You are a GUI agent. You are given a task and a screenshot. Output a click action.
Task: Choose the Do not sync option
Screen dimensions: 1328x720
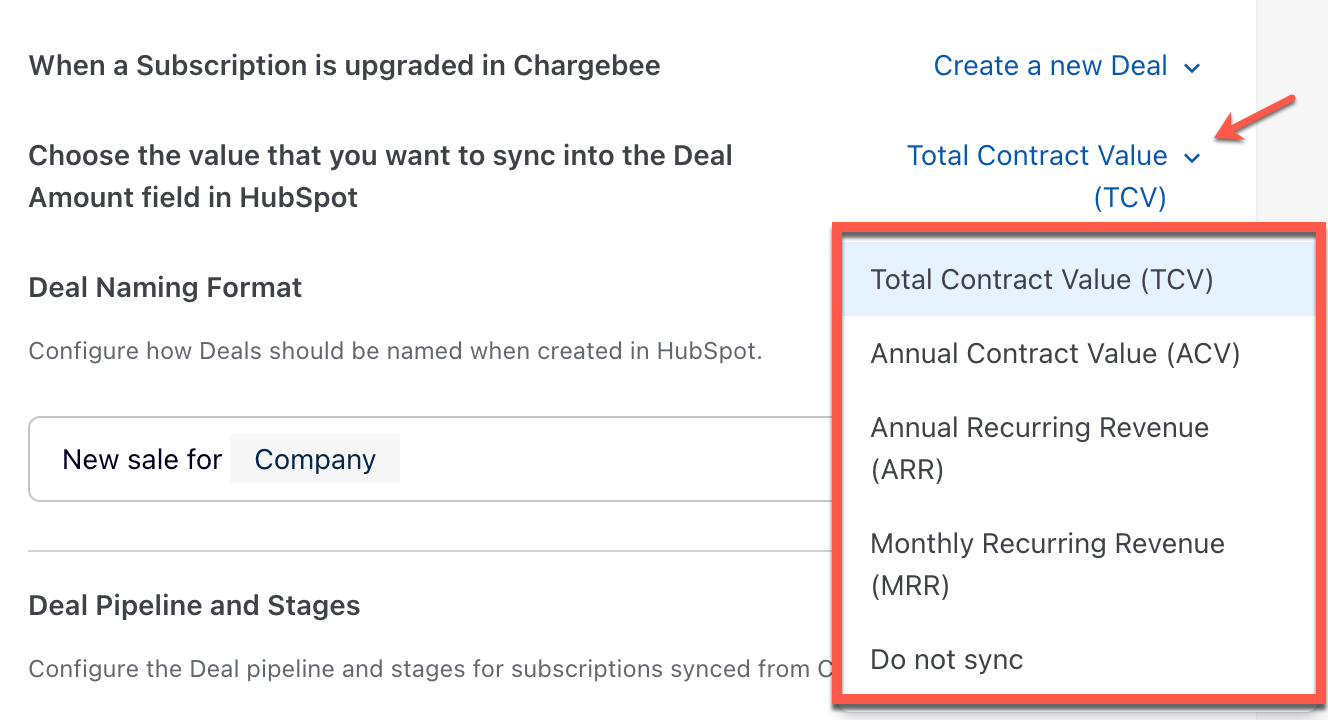click(947, 660)
